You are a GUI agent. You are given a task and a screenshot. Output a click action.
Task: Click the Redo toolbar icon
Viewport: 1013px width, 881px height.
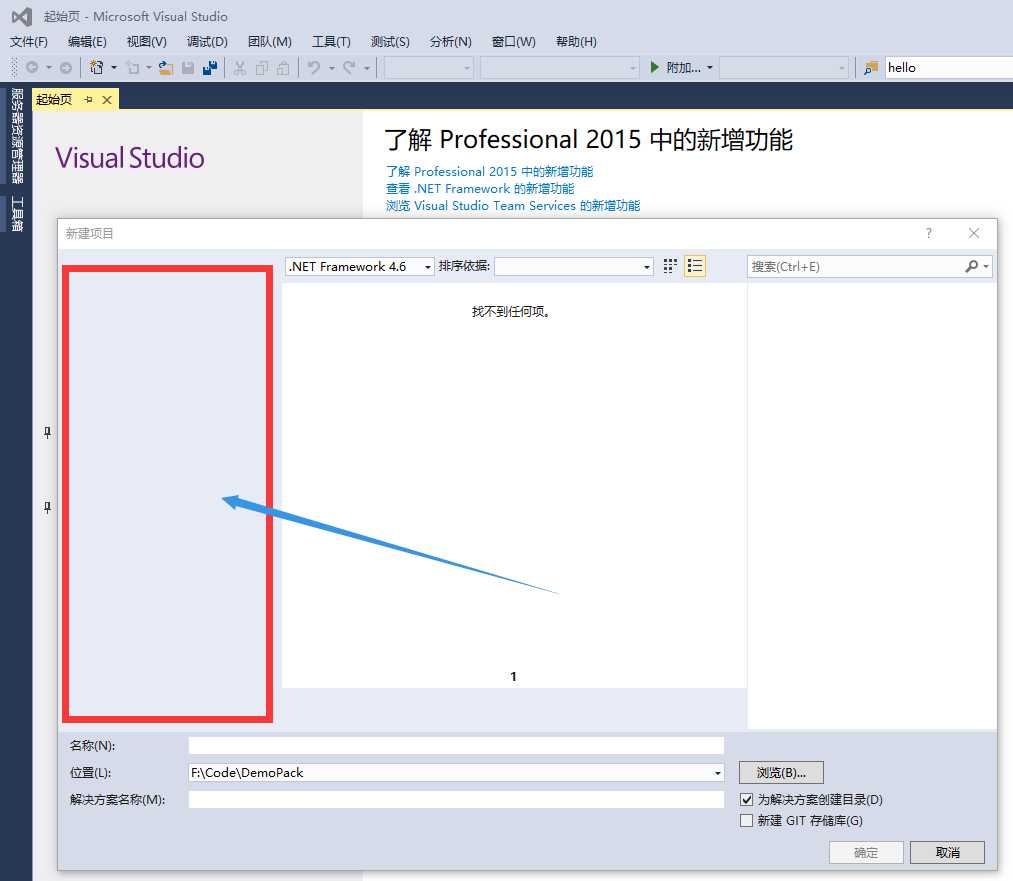point(349,67)
